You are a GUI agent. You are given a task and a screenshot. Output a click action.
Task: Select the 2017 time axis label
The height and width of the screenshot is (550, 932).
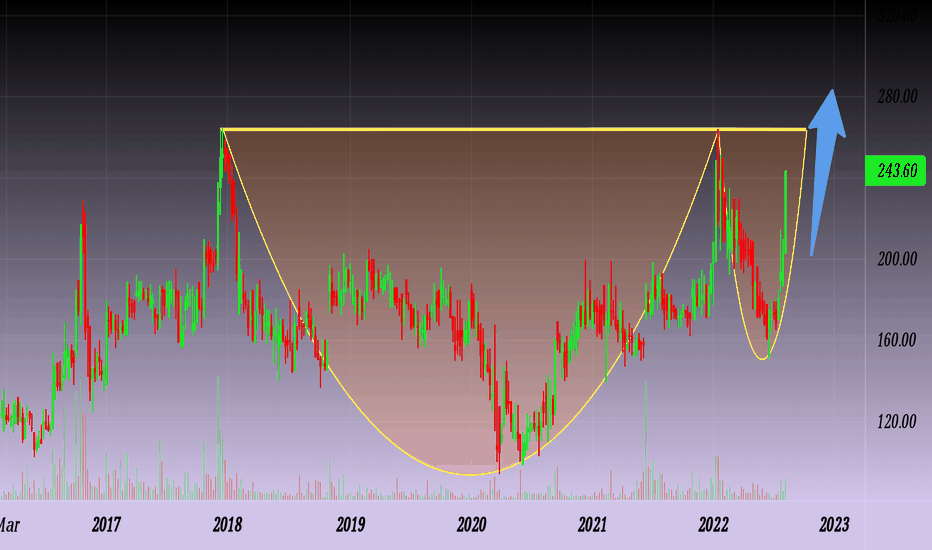(106, 524)
